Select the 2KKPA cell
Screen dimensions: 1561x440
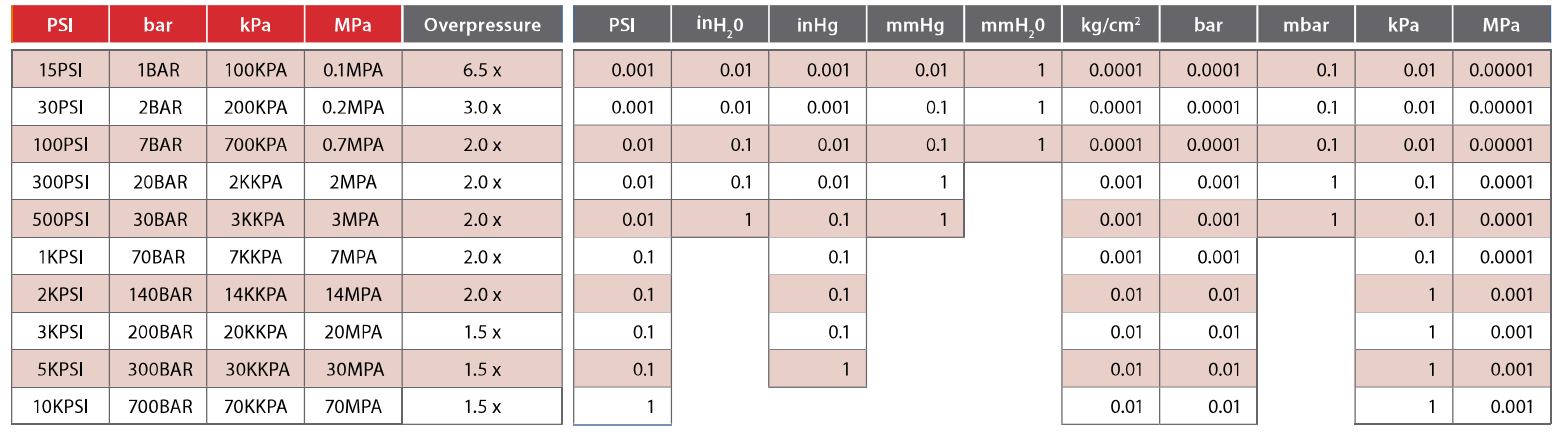256,182
